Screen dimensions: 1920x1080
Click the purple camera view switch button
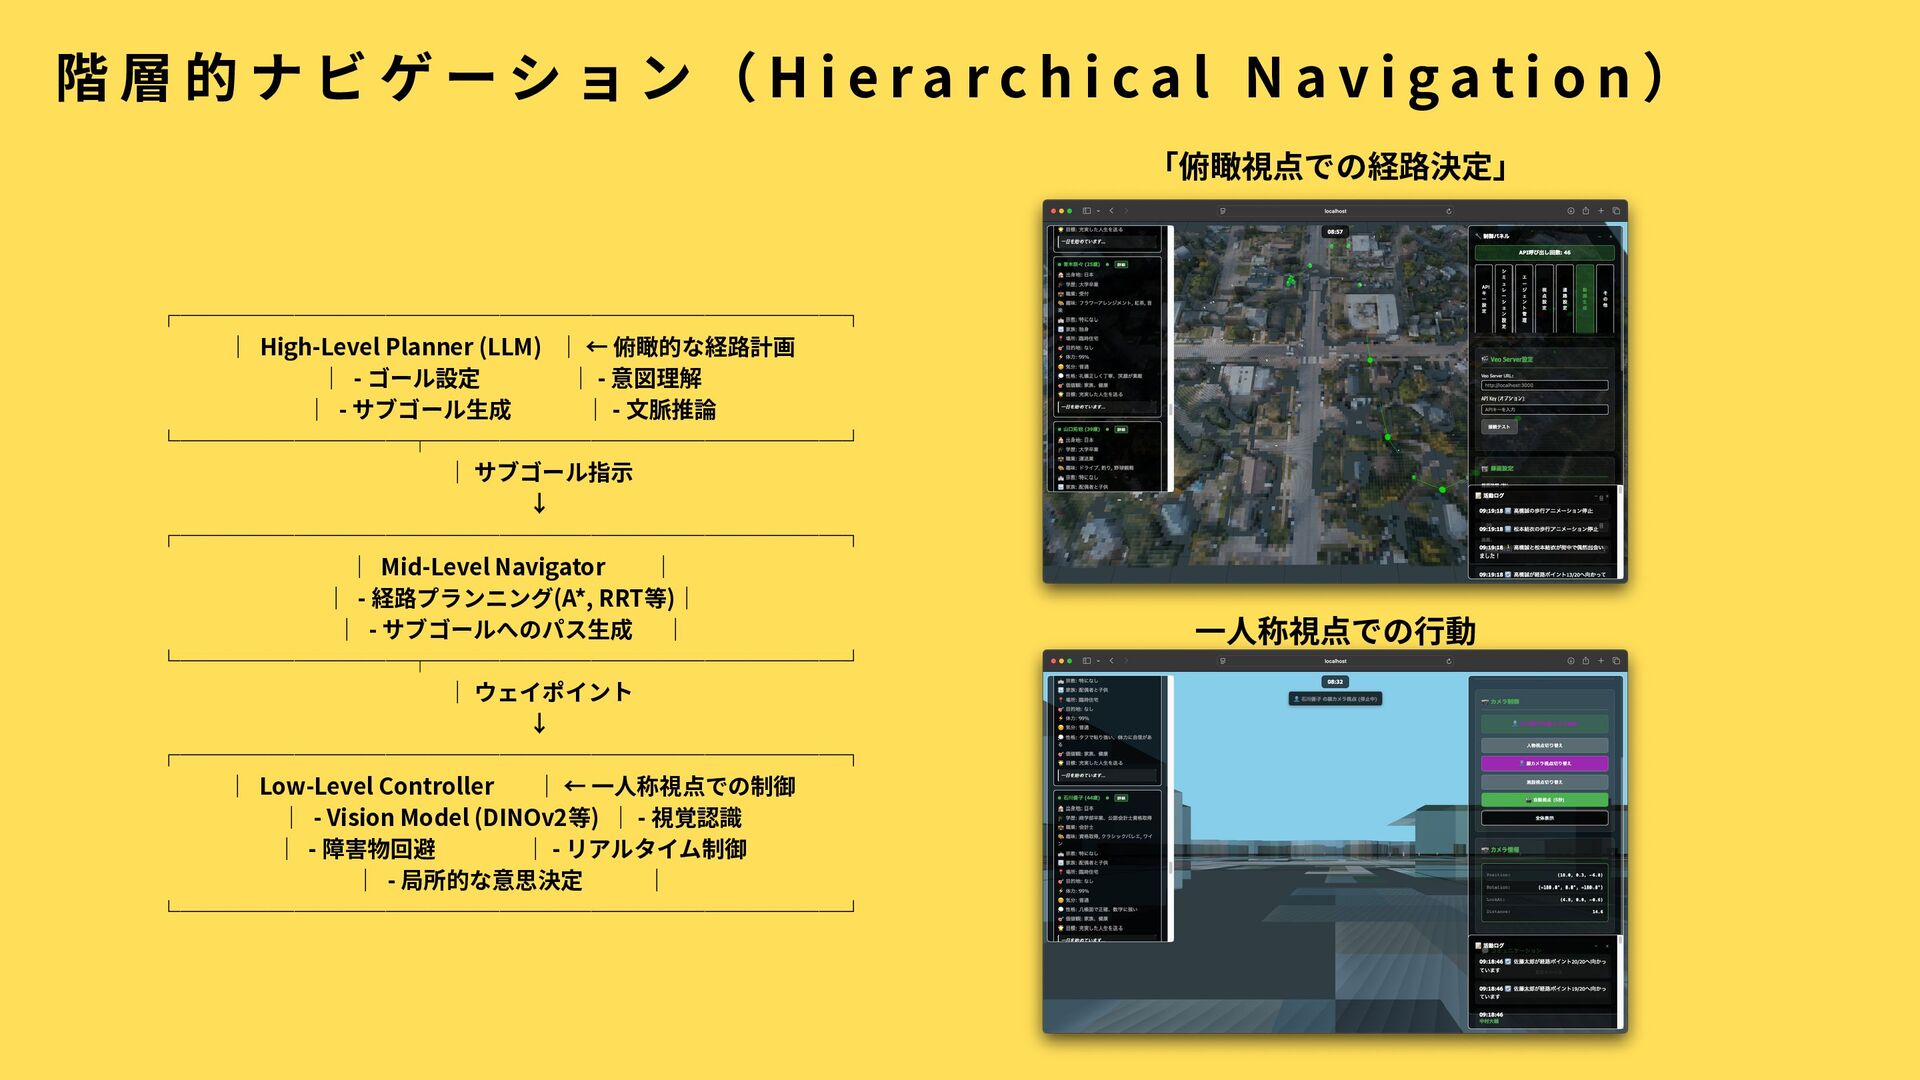(1544, 763)
